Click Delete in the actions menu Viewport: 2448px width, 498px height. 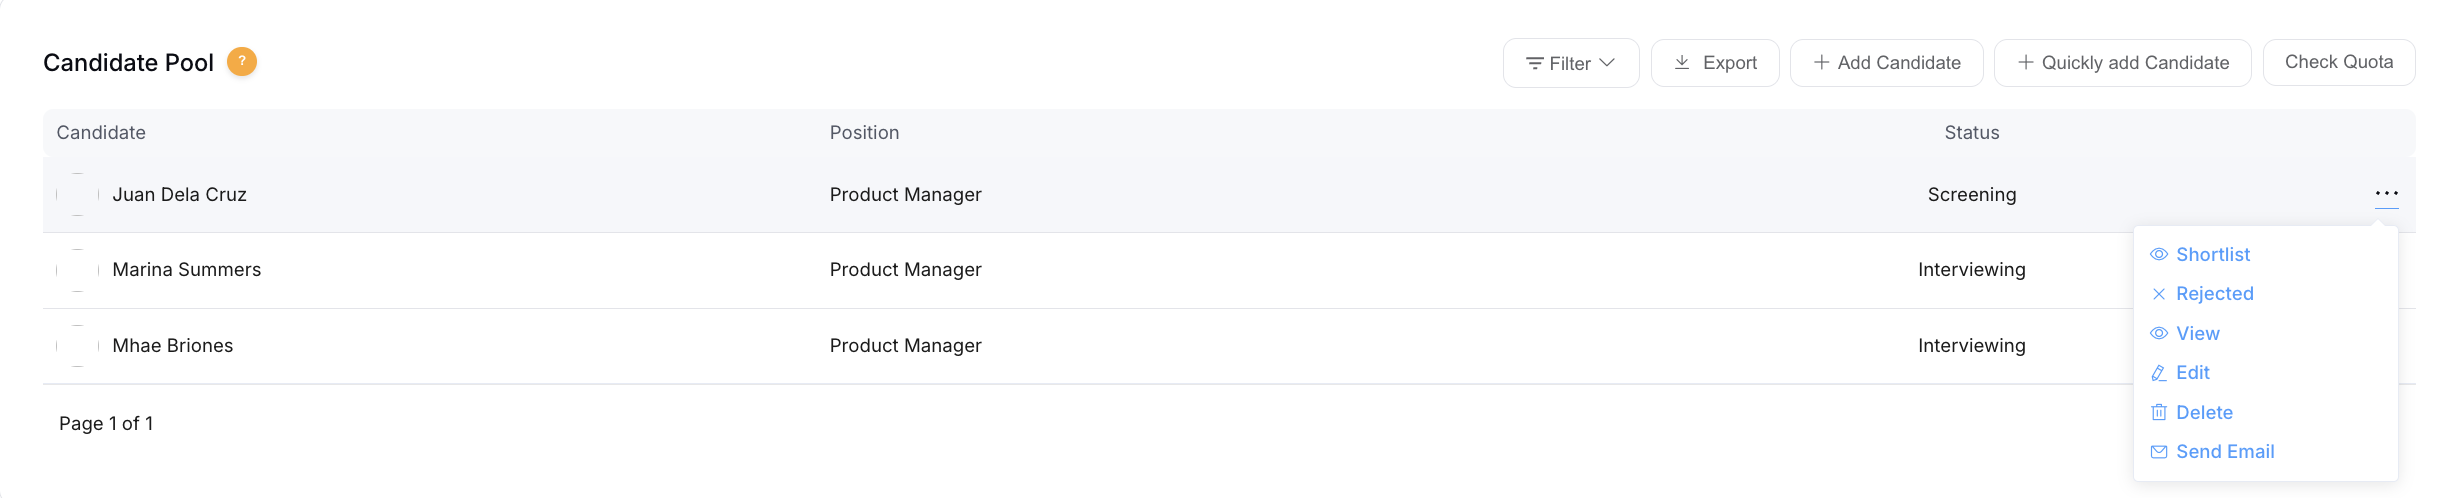2204,413
